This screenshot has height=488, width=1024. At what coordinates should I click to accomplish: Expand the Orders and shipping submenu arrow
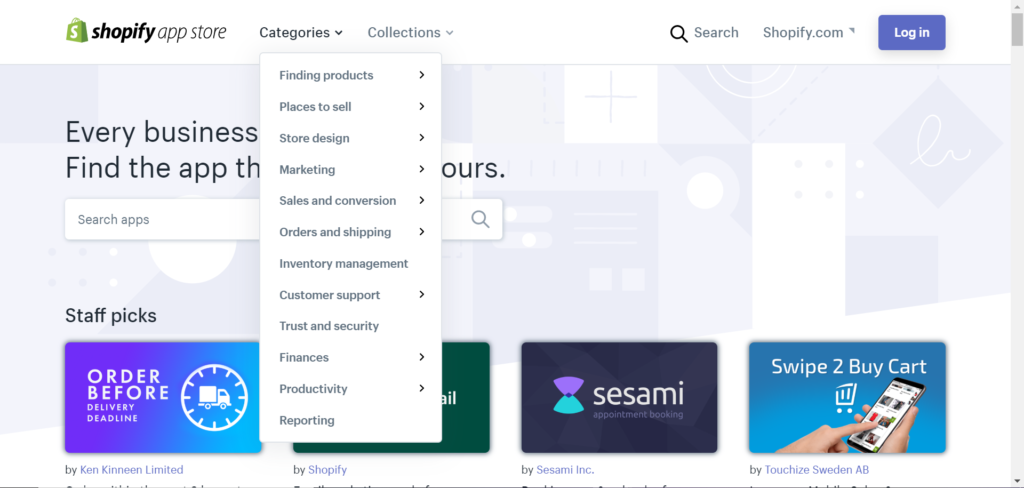422,232
